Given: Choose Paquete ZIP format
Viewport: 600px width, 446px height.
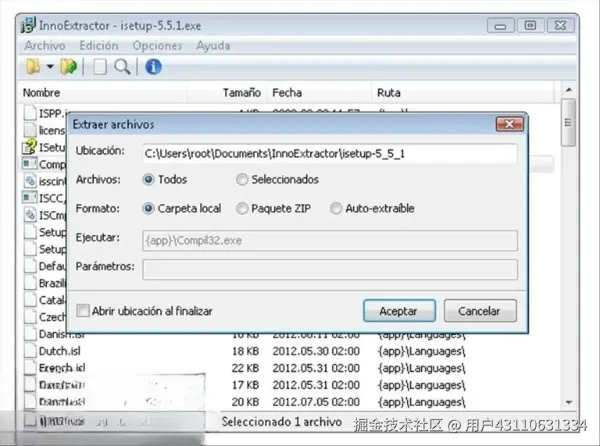Looking at the screenshot, I should click(242, 208).
